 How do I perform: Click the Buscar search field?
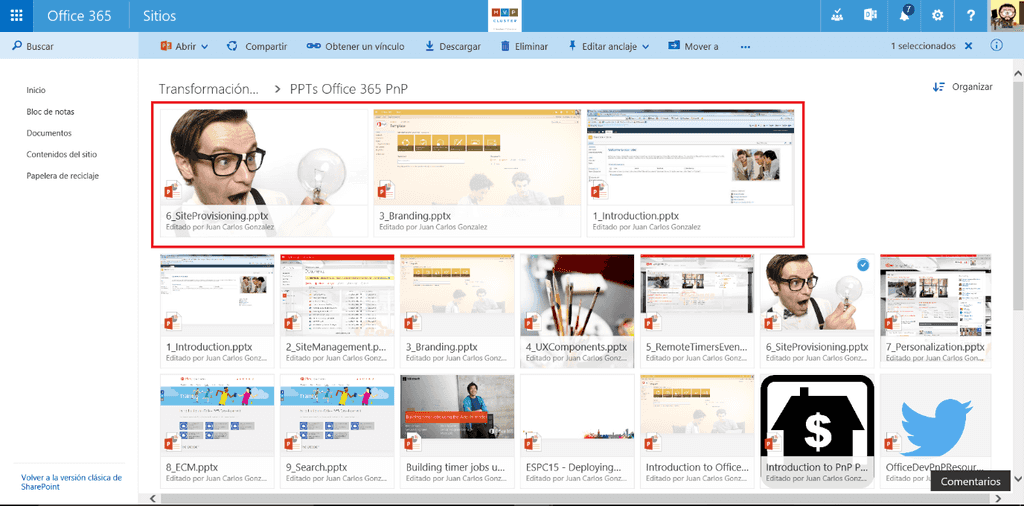click(x=69, y=46)
